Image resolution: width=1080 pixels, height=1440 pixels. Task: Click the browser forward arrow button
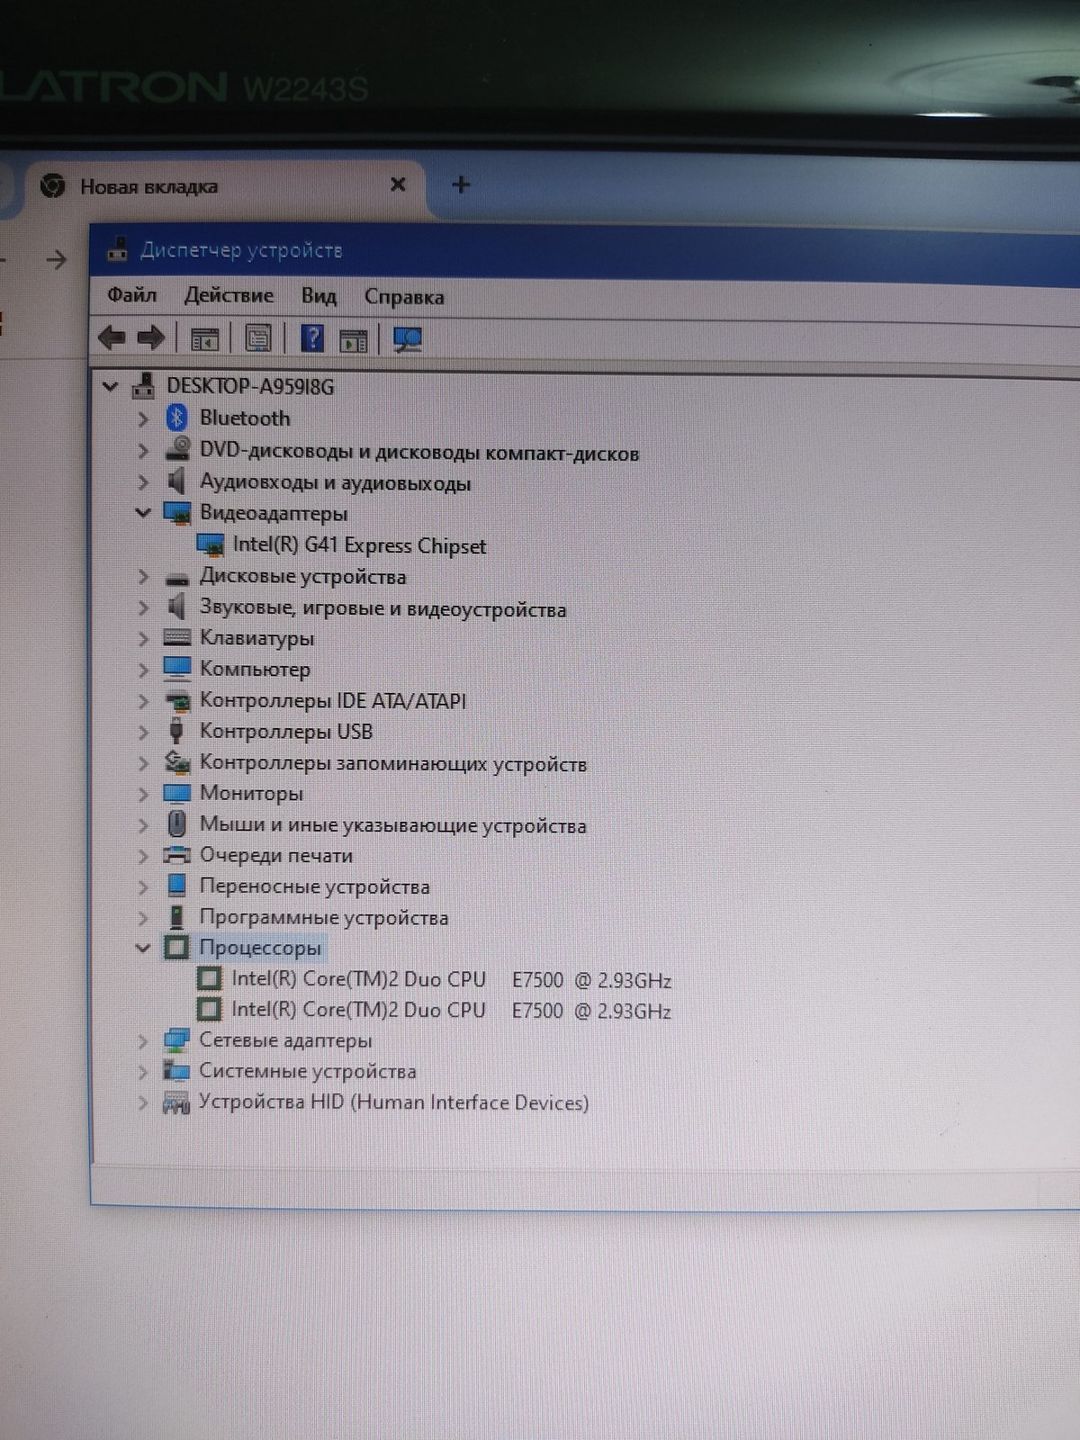pyautogui.click(x=56, y=260)
